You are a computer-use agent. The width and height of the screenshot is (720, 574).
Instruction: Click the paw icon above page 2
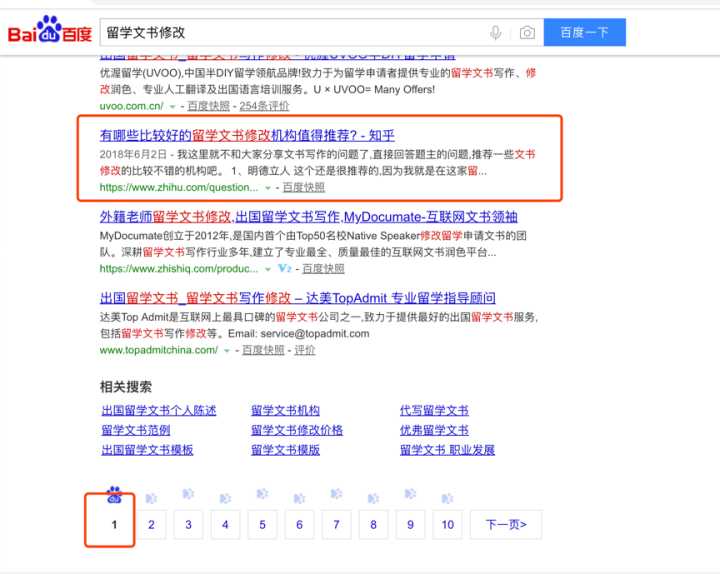pyautogui.click(x=151, y=498)
